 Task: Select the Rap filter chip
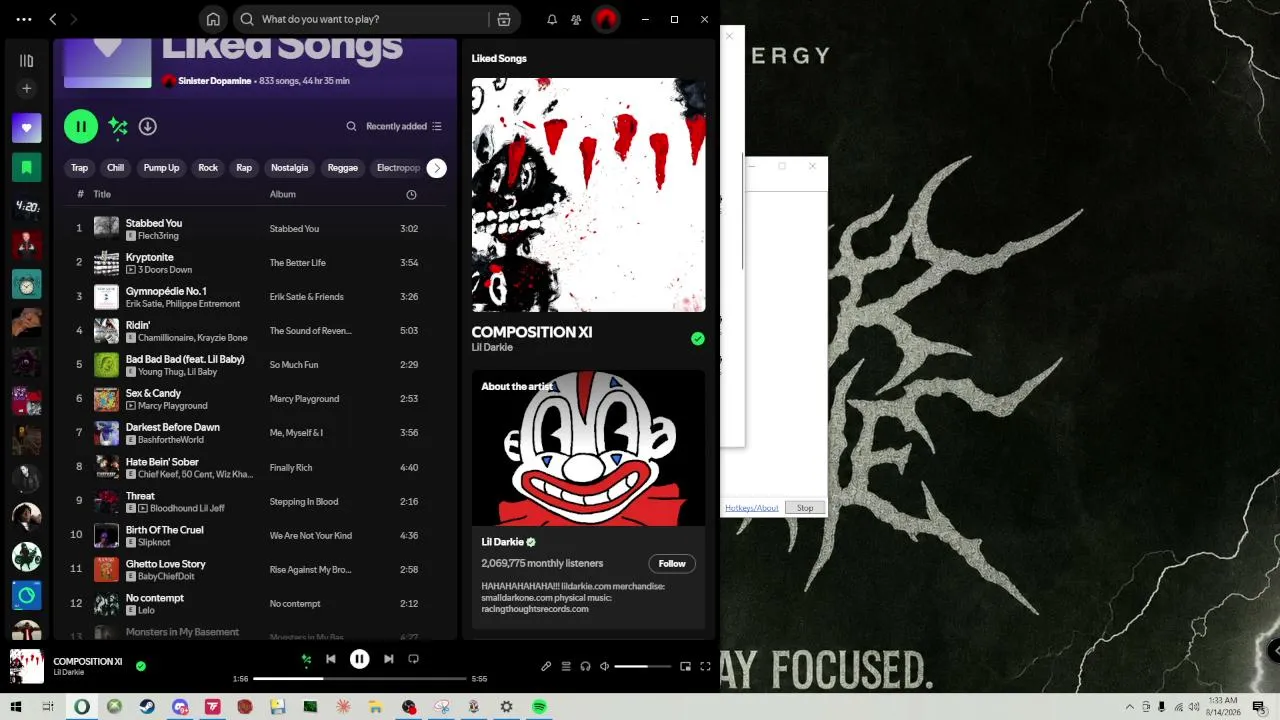click(244, 168)
